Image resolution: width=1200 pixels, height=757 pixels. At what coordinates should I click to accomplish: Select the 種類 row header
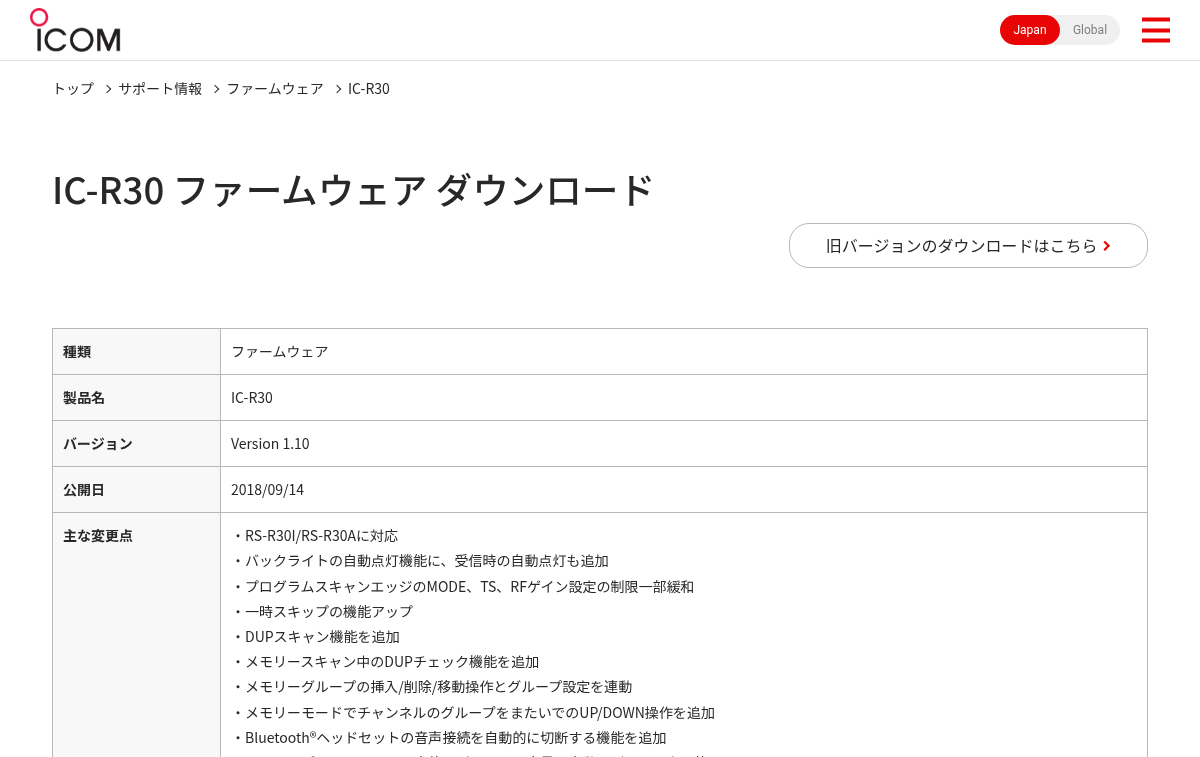click(136, 352)
